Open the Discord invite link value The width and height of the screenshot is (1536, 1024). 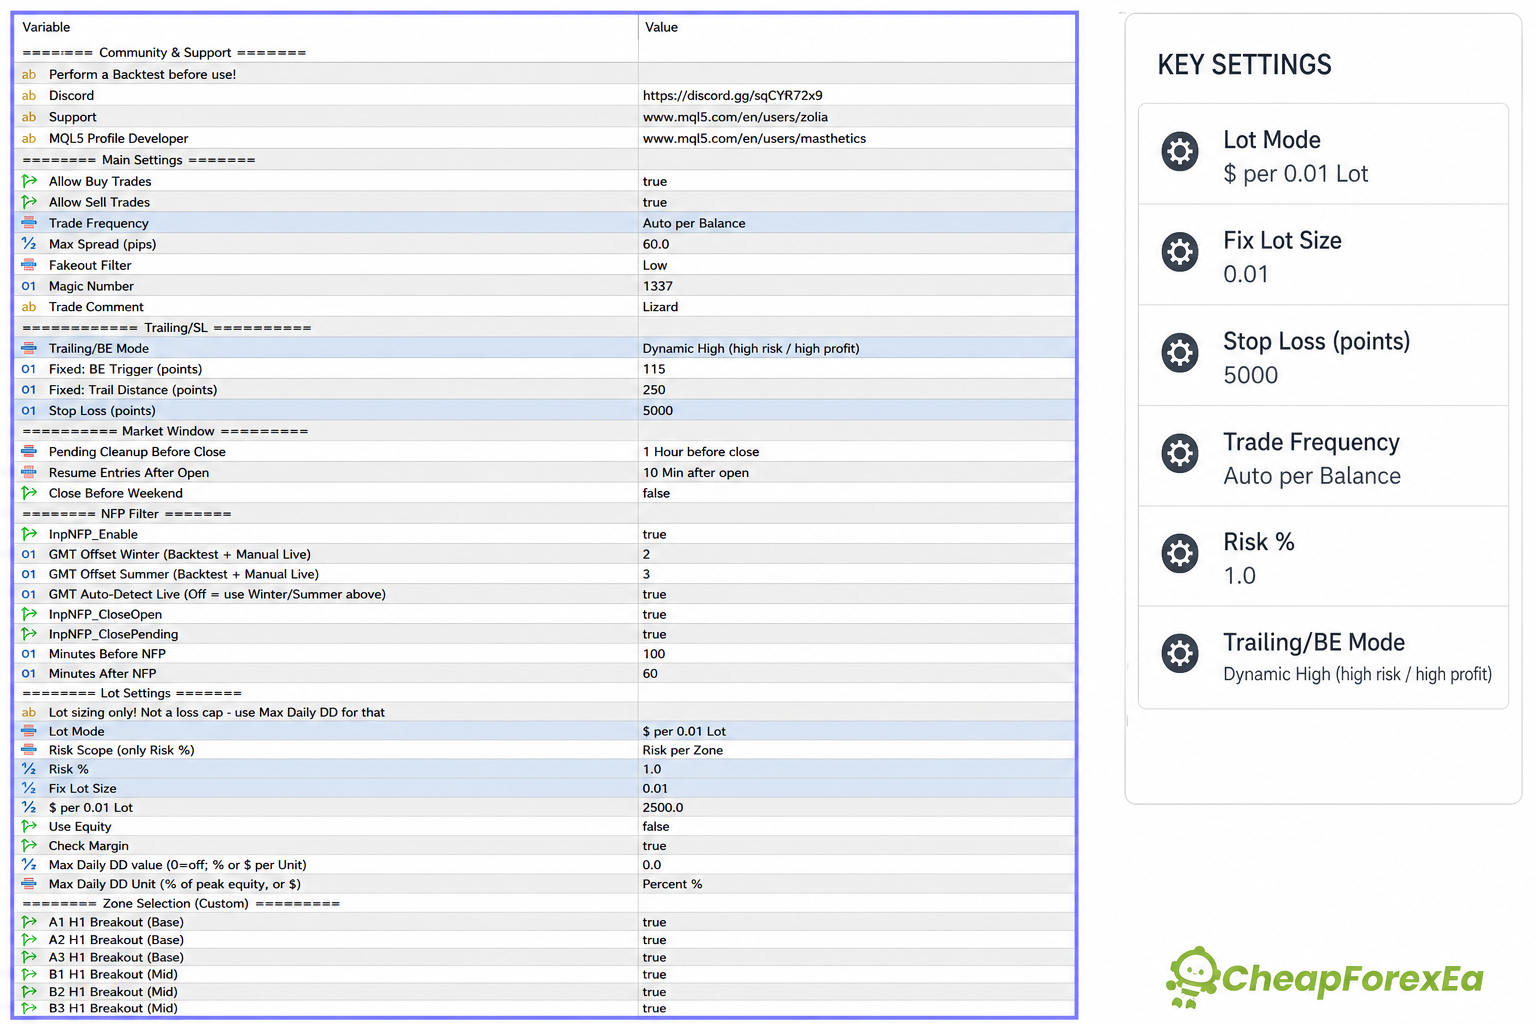[x=733, y=96]
